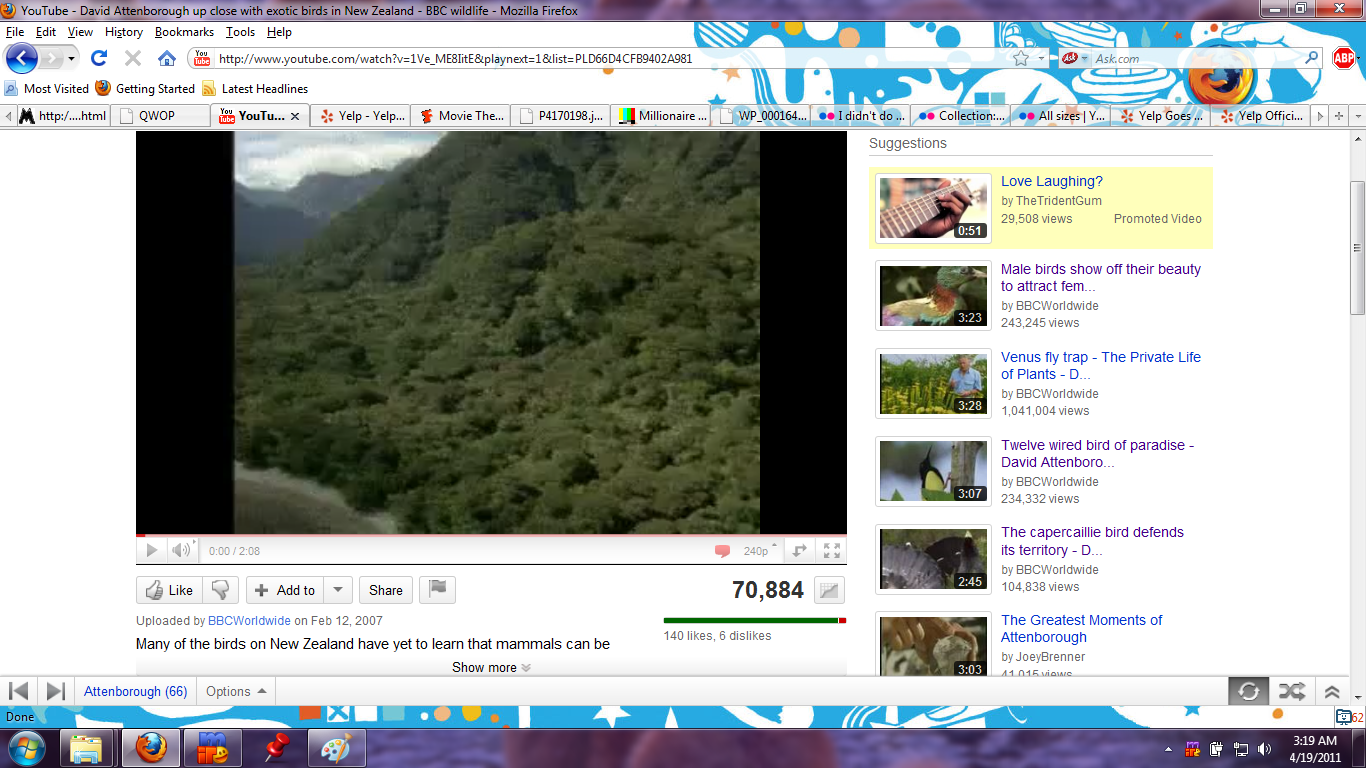This screenshot has width=1366, height=768.
Task: Open The capercaillie bird video thumbnail
Action: click(934, 559)
